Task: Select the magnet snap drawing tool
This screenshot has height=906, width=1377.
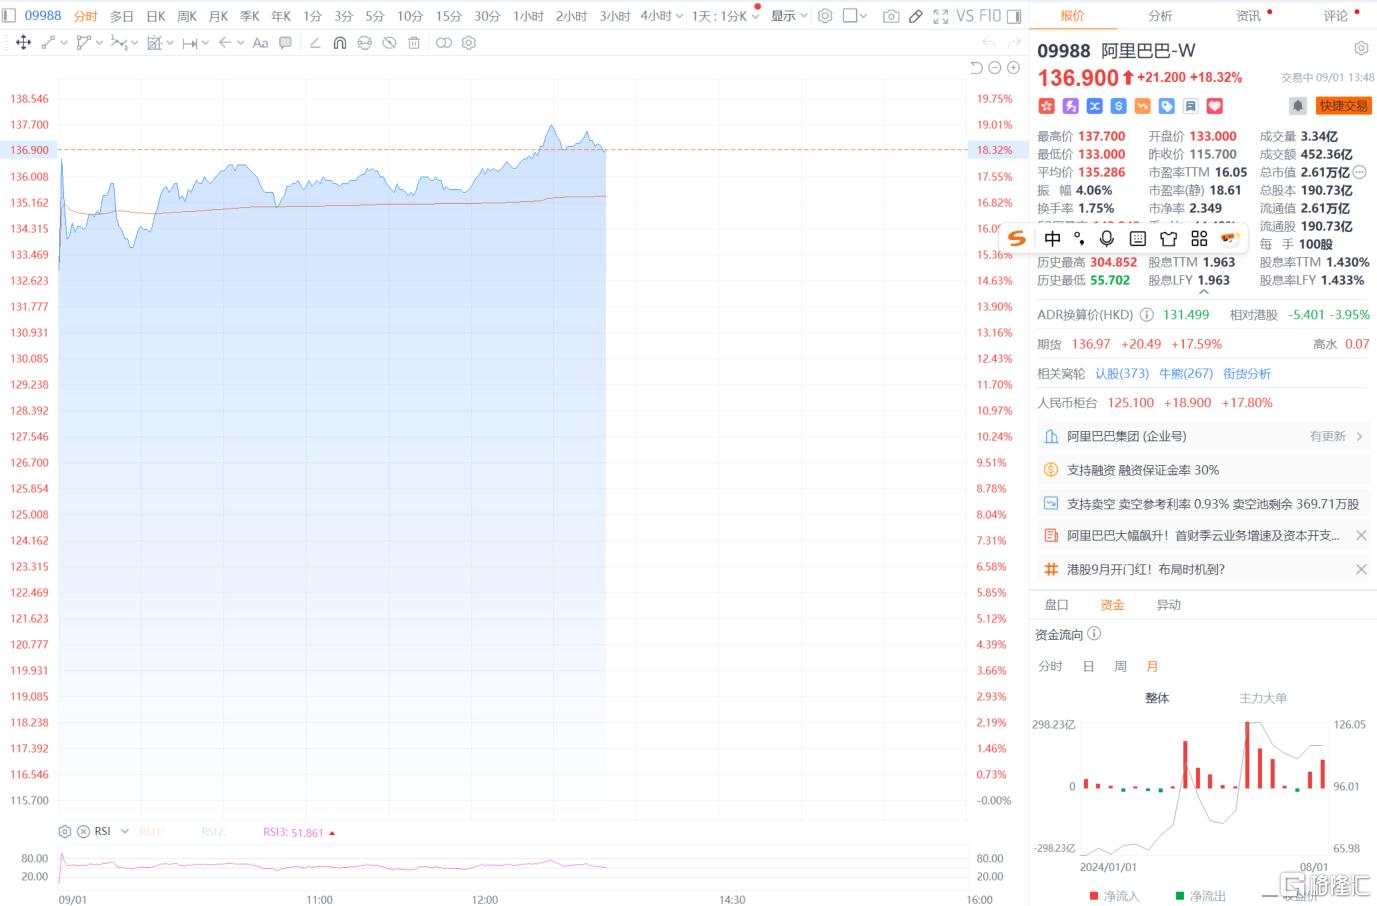Action: [x=340, y=43]
